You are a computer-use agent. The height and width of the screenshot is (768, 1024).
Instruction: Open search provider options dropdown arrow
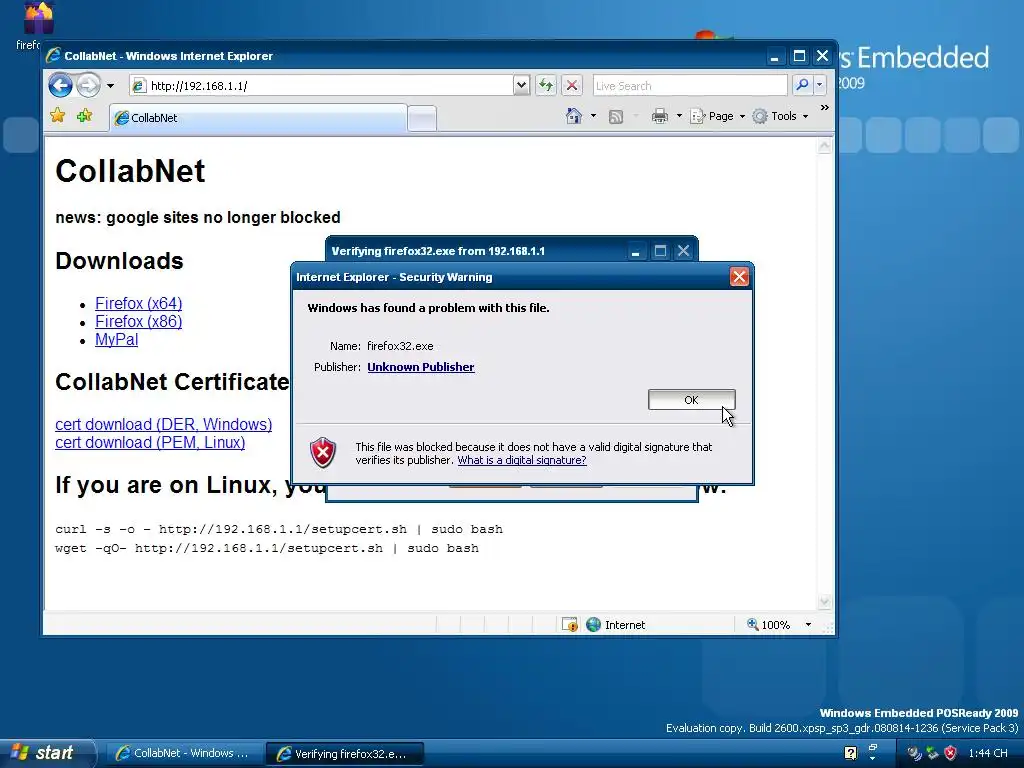(820, 86)
